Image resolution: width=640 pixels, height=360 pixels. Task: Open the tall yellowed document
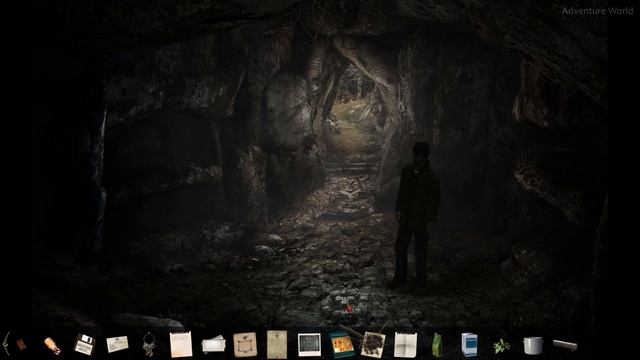point(277,345)
